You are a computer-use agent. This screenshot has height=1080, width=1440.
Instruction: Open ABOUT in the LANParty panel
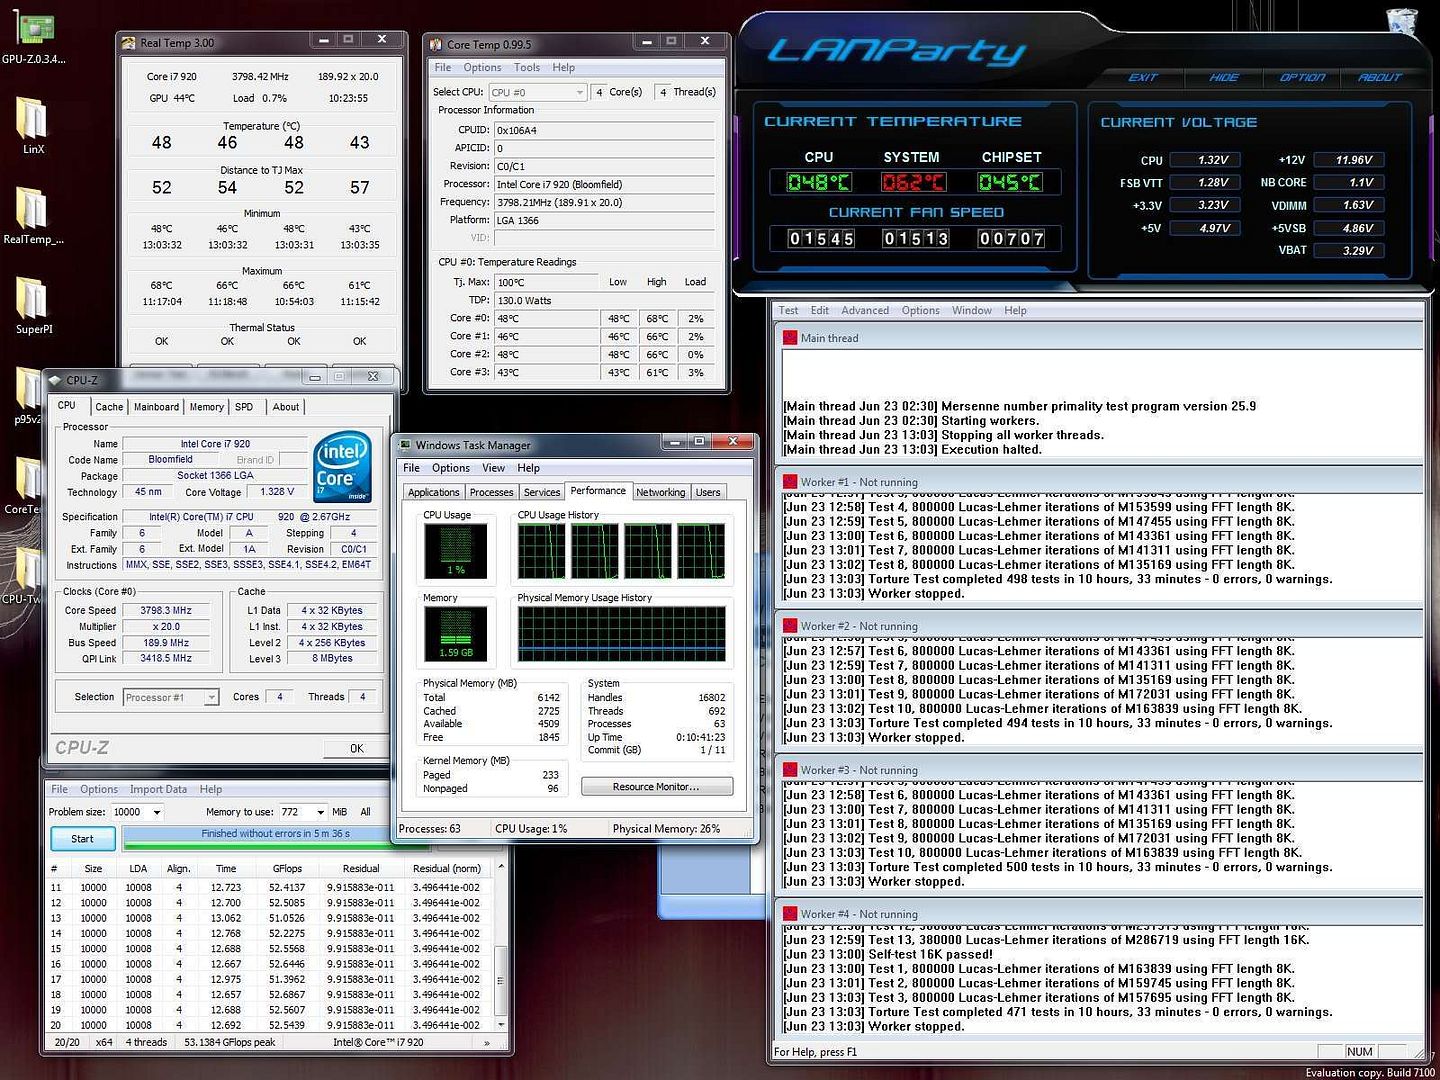(x=1380, y=77)
